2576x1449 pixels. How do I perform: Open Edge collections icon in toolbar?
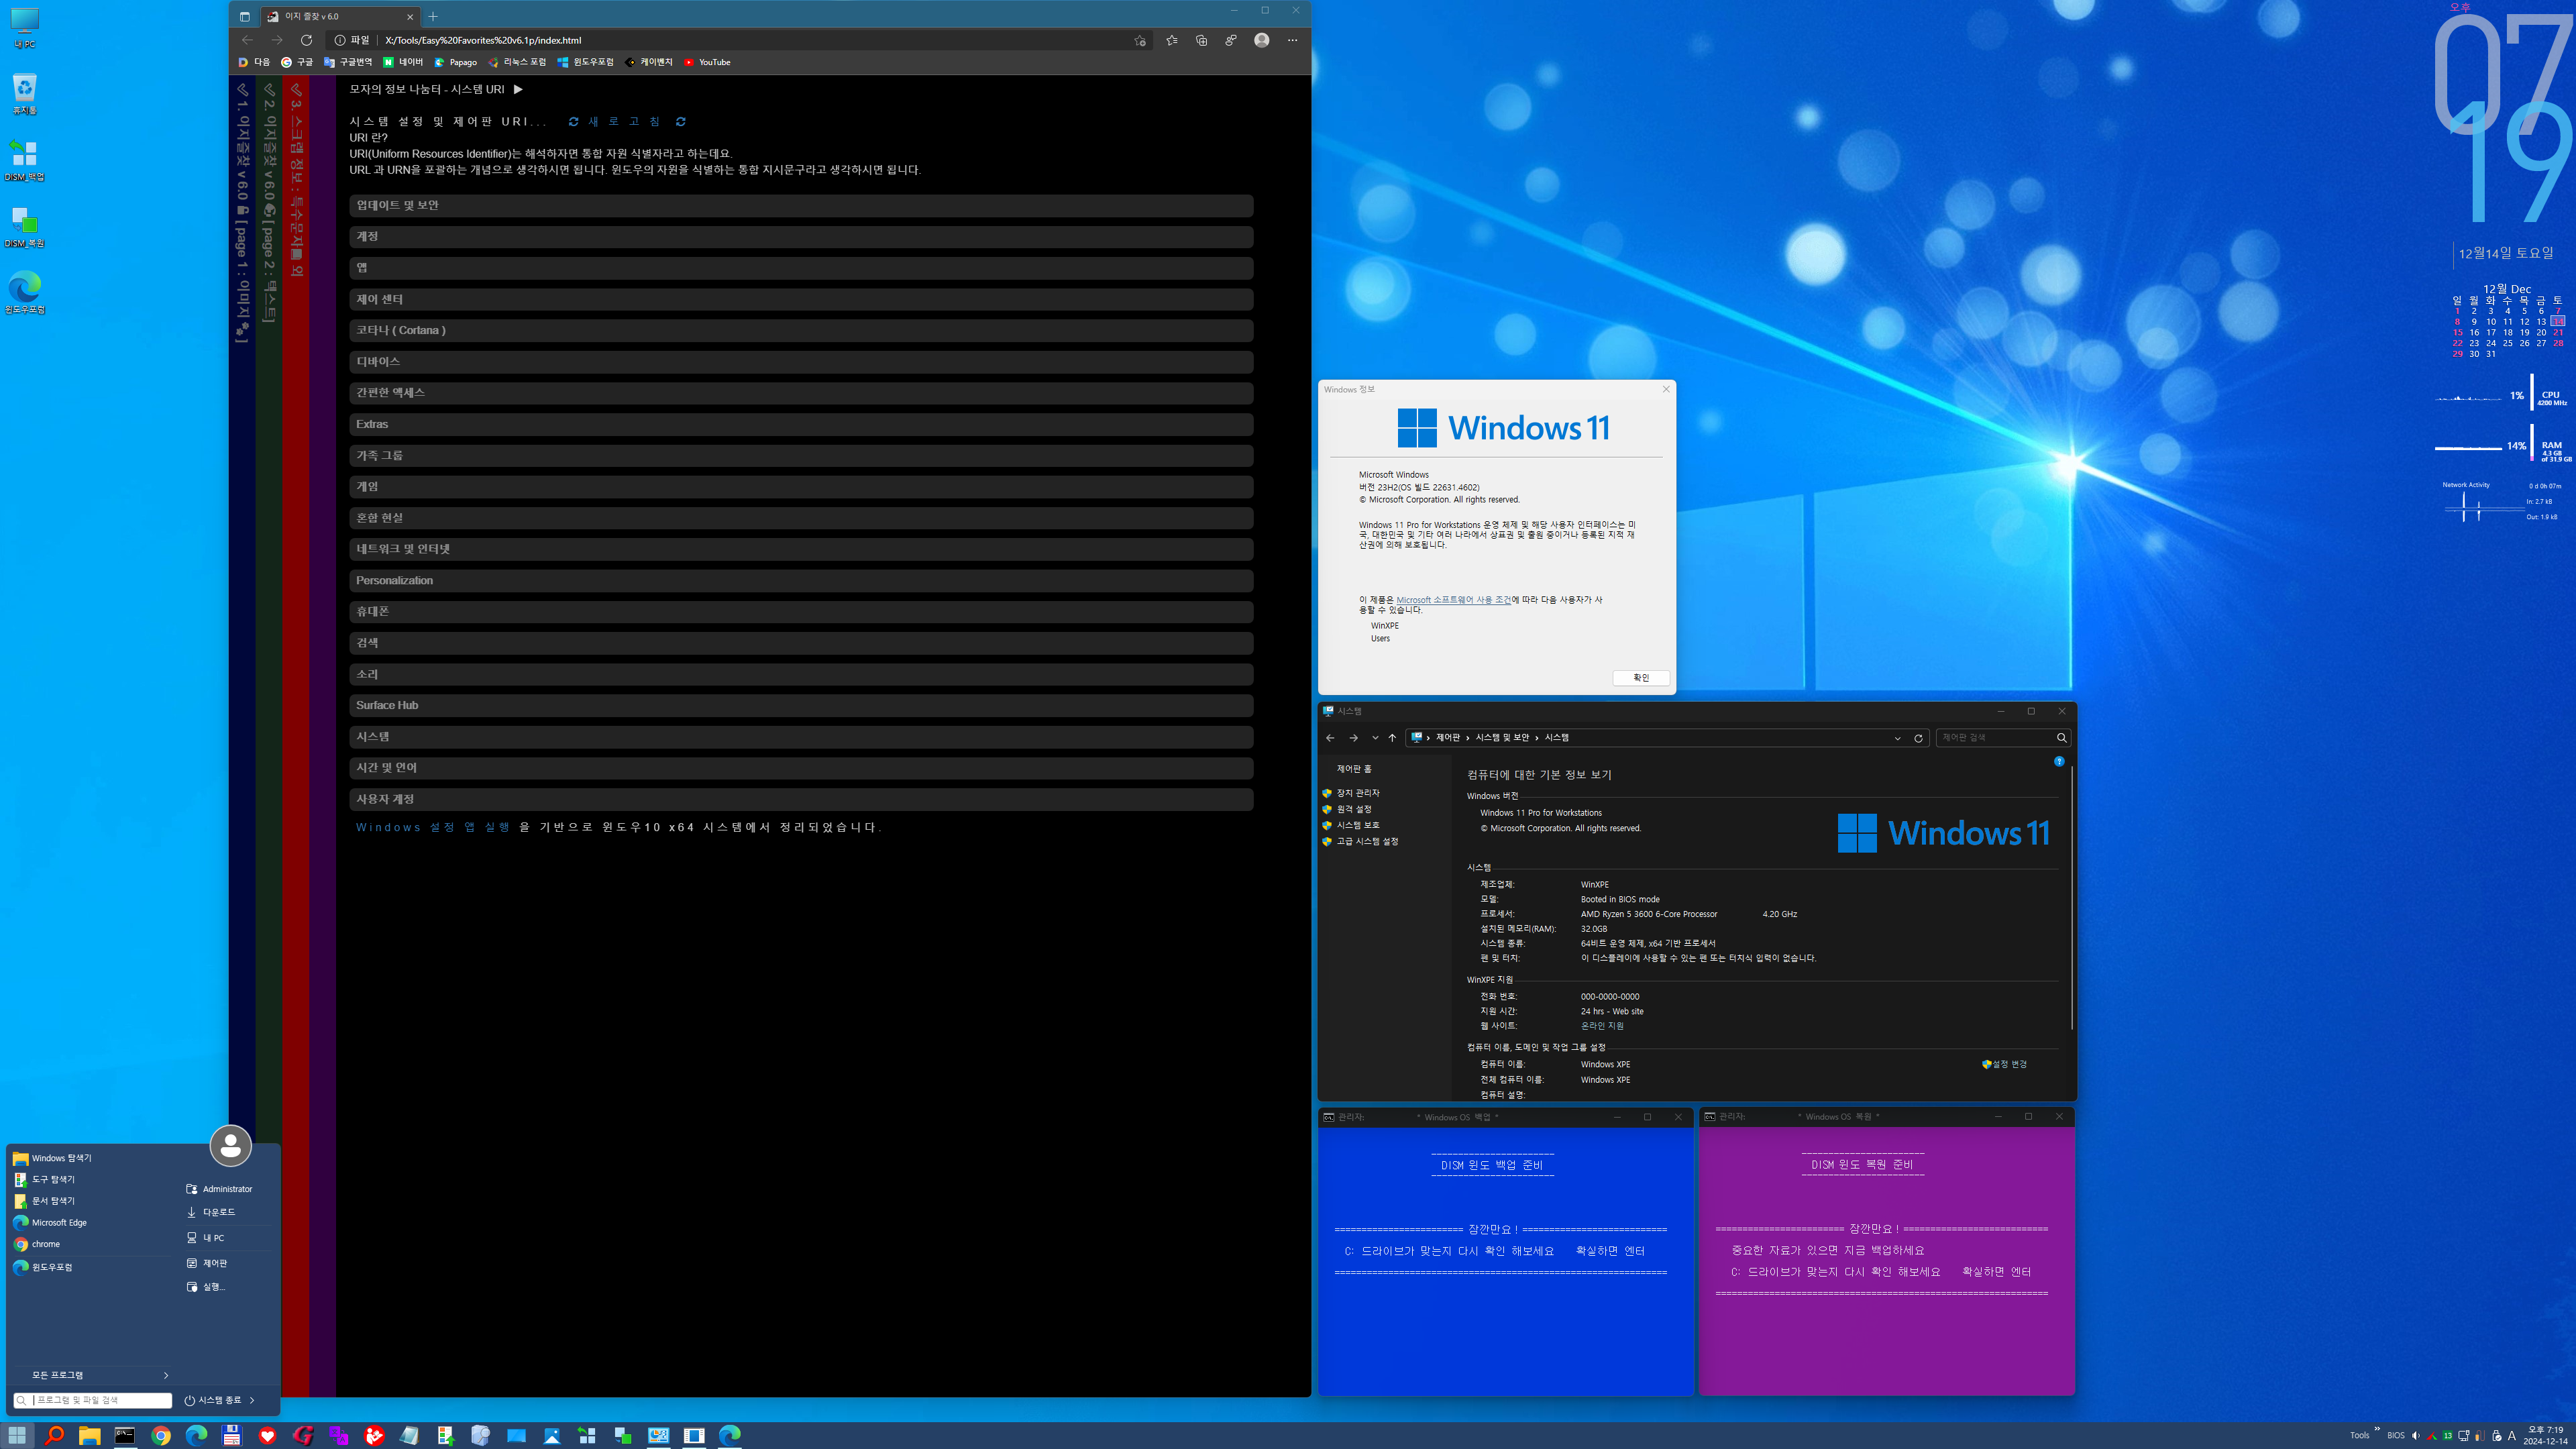pos(1201,40)
